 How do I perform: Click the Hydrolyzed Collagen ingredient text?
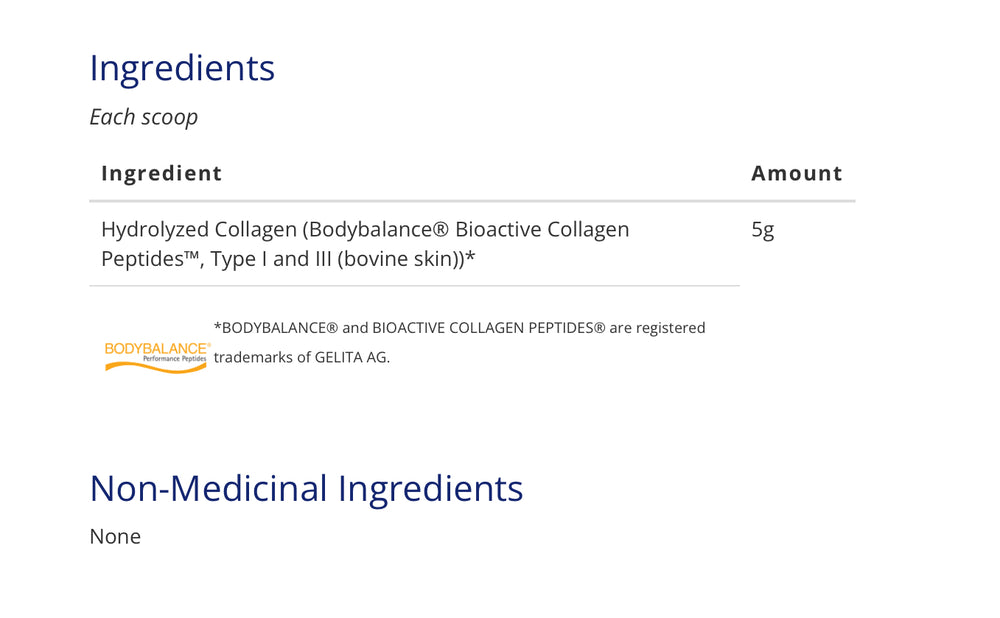(x=365, y=244)
